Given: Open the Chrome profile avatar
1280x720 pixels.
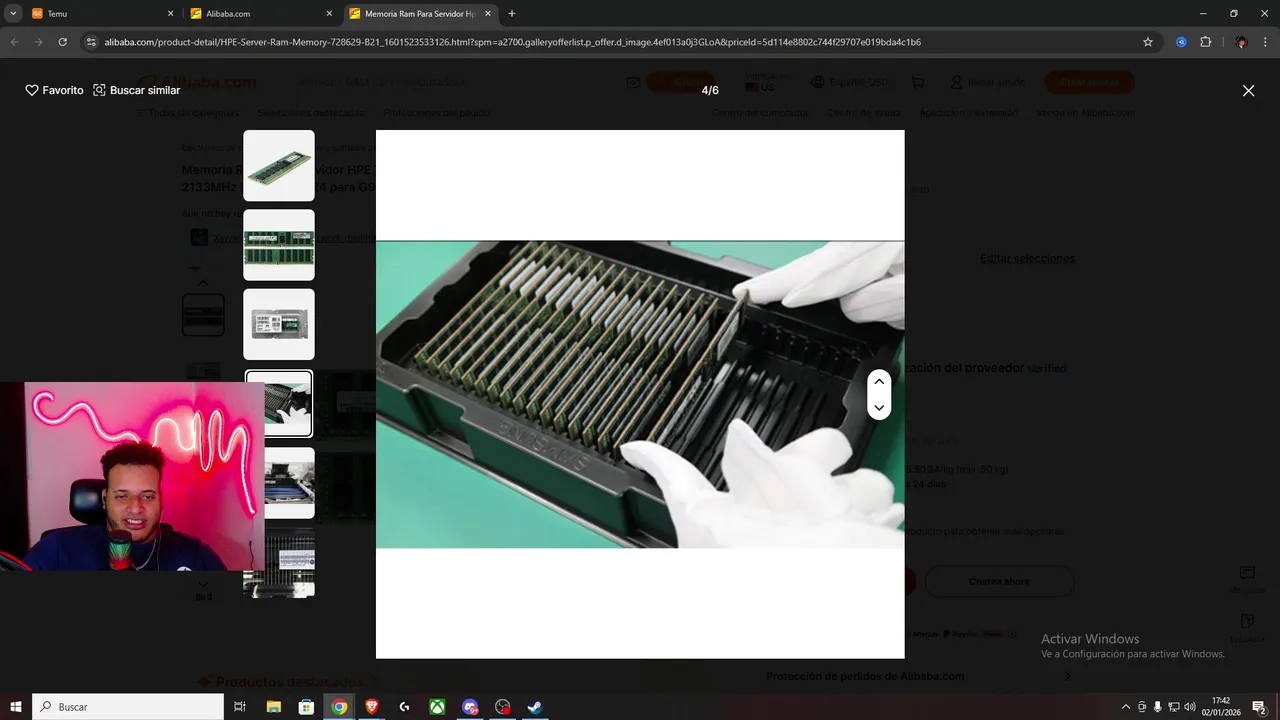Looking at the screenshot, I should 1241,42.
